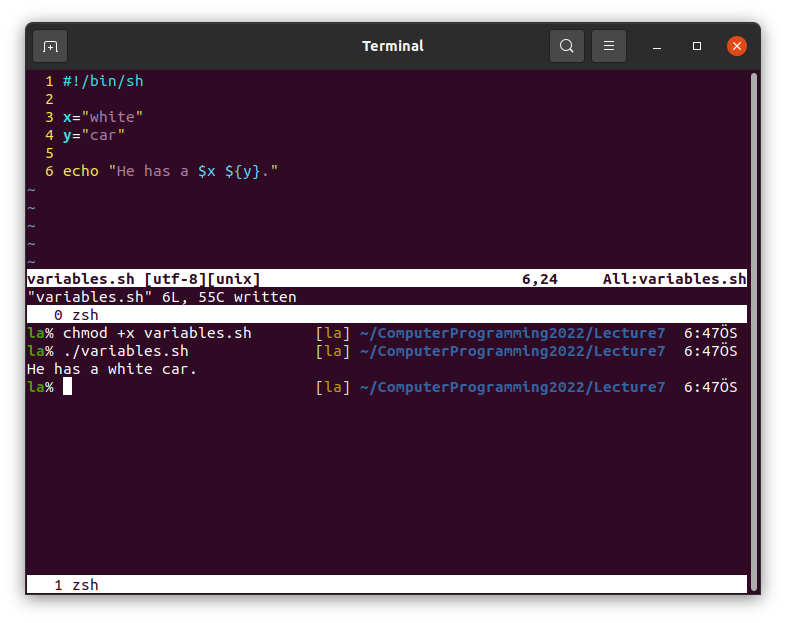This screenshot has width=786, height=623.
Task: Maximize the Terminal window
Action: click(697, 46)
